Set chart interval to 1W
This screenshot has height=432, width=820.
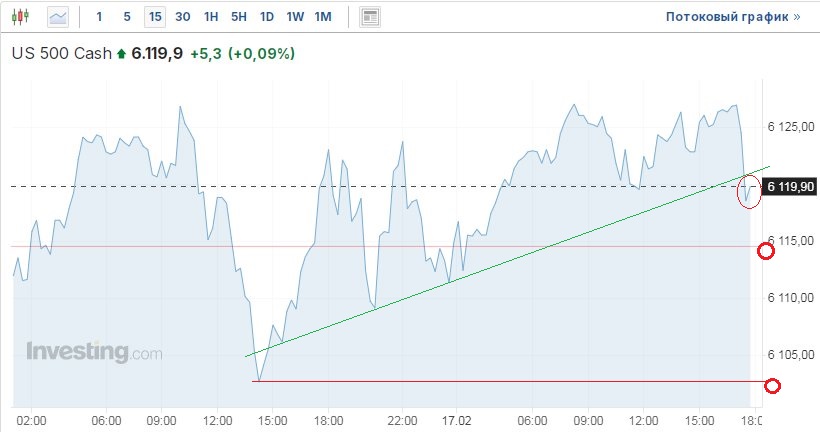pos(295,17)
